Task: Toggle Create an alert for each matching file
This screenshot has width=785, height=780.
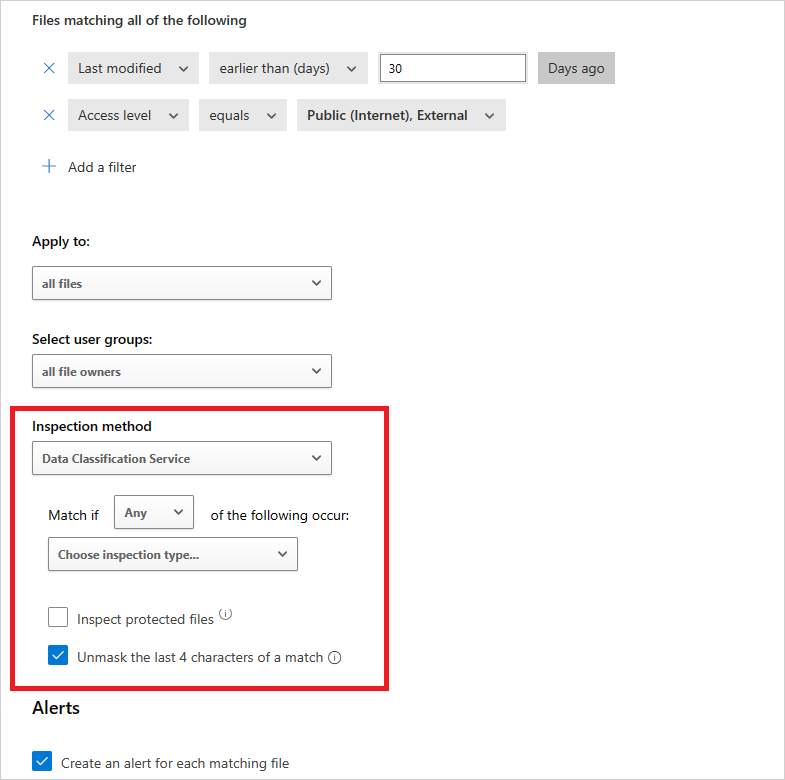Action: [x=42, y=762]
